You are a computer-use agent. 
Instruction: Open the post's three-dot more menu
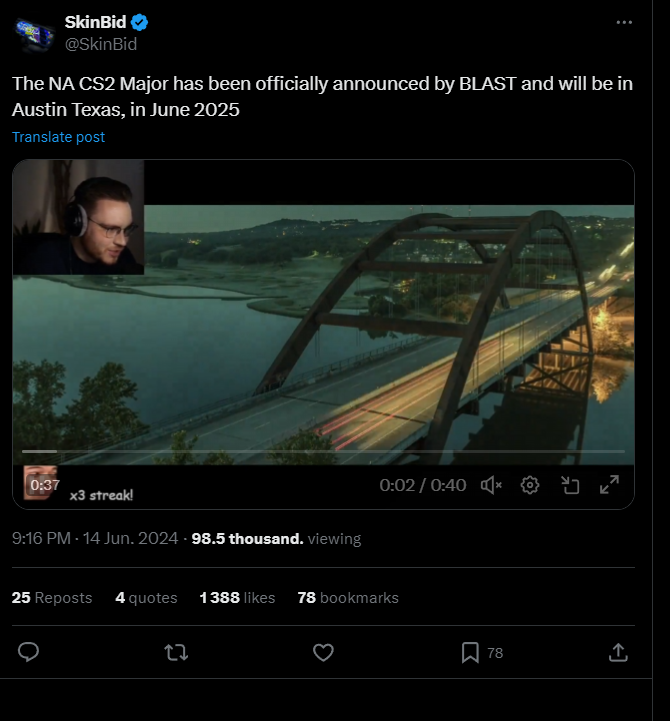click(x=625, y=22)
